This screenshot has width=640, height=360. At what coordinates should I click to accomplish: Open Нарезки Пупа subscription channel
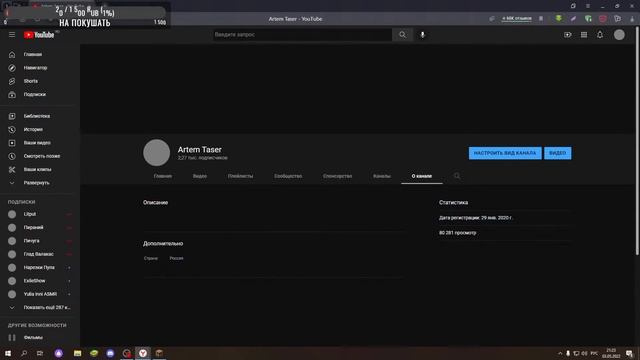click(x=40, y=267)
